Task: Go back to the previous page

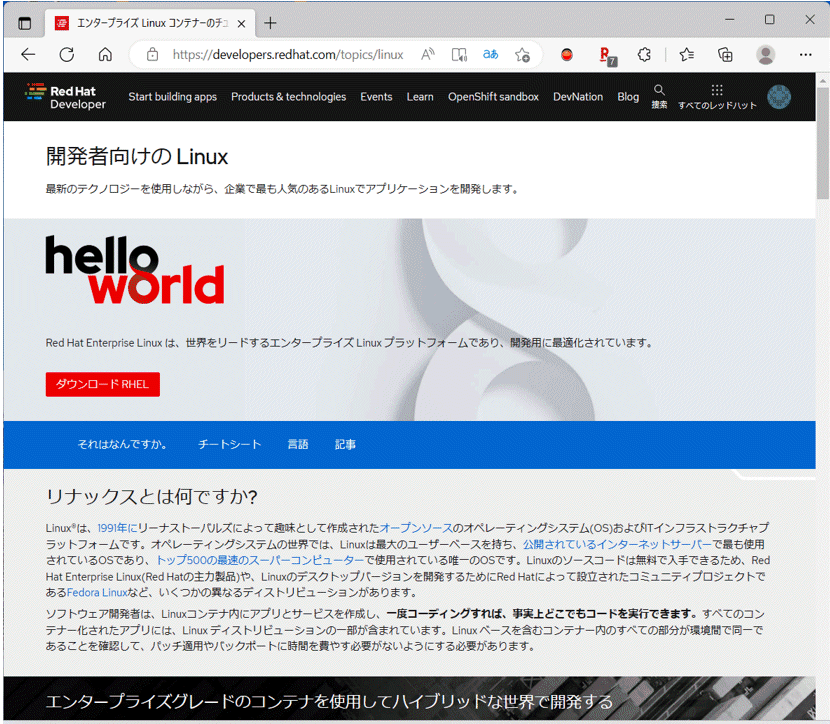Action: pos(28,55)
